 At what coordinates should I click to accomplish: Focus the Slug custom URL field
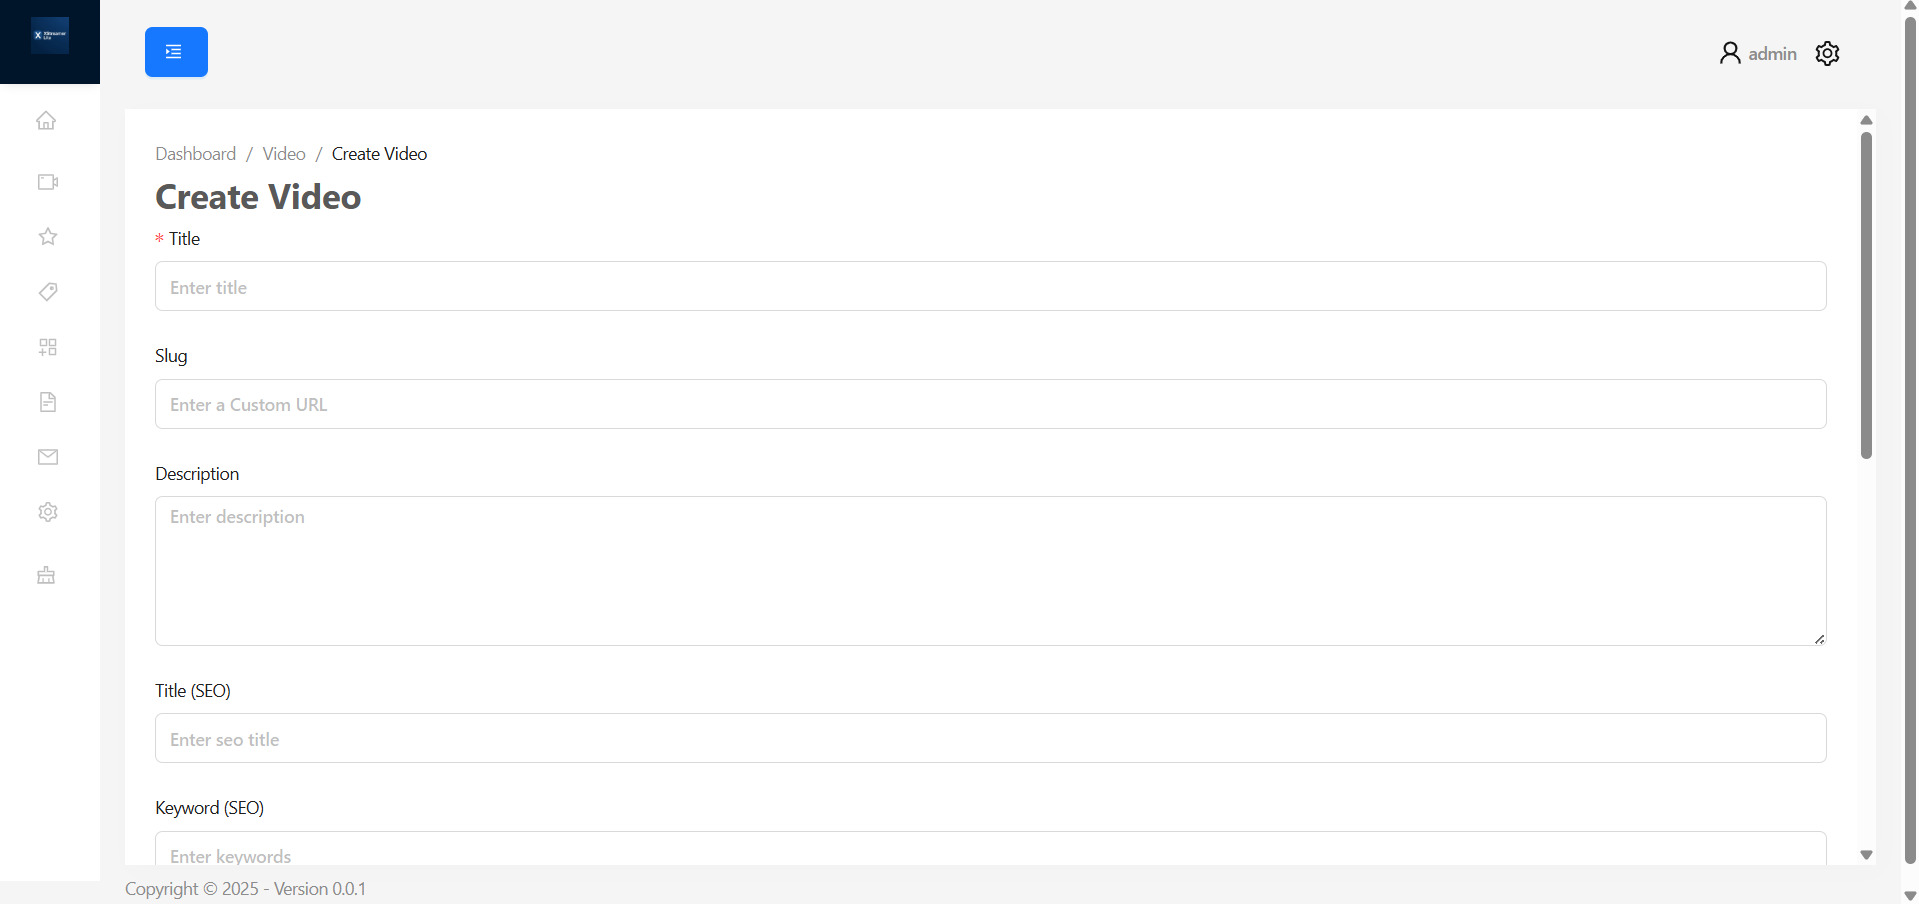(x=990, y=404)
